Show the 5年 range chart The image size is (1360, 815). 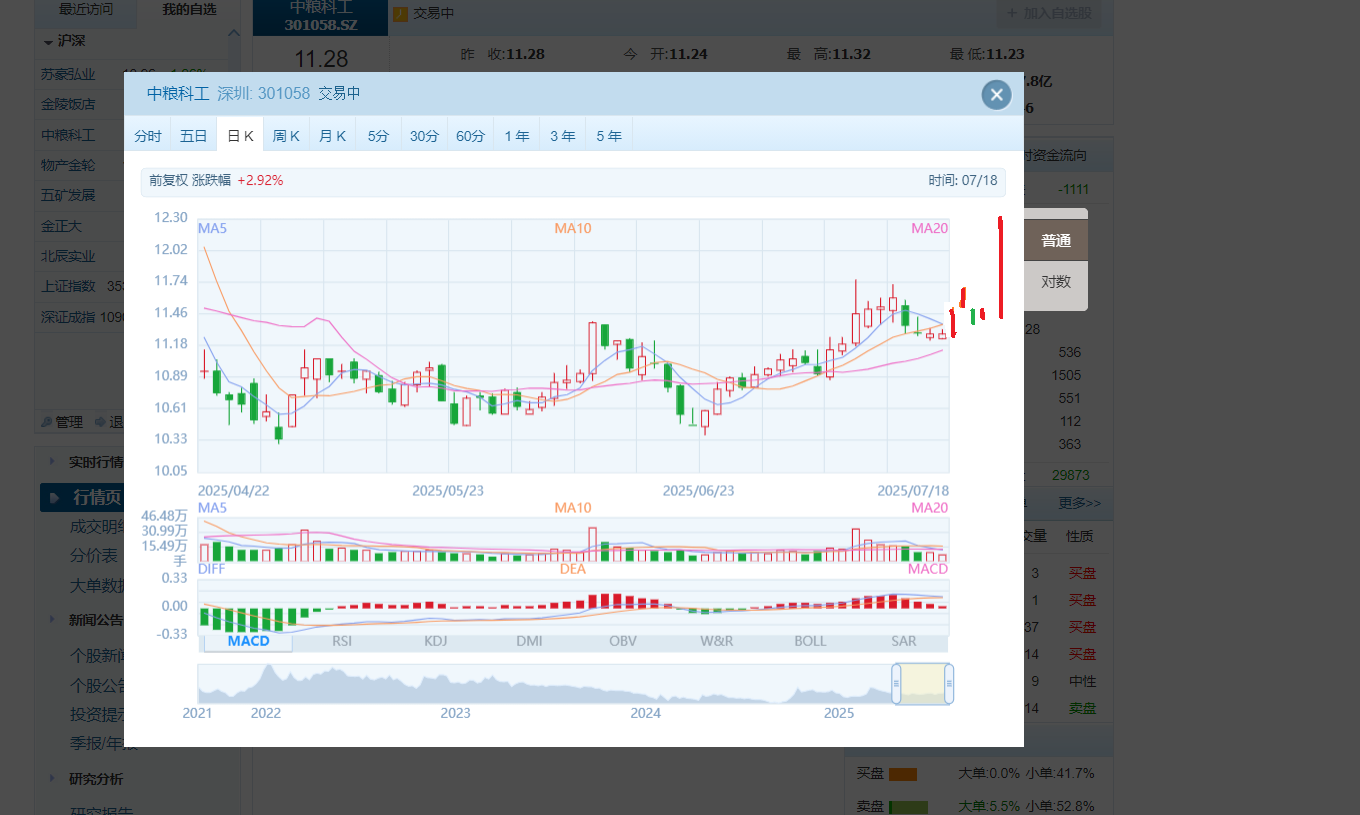pyautogui.click(x=609, y=135)
